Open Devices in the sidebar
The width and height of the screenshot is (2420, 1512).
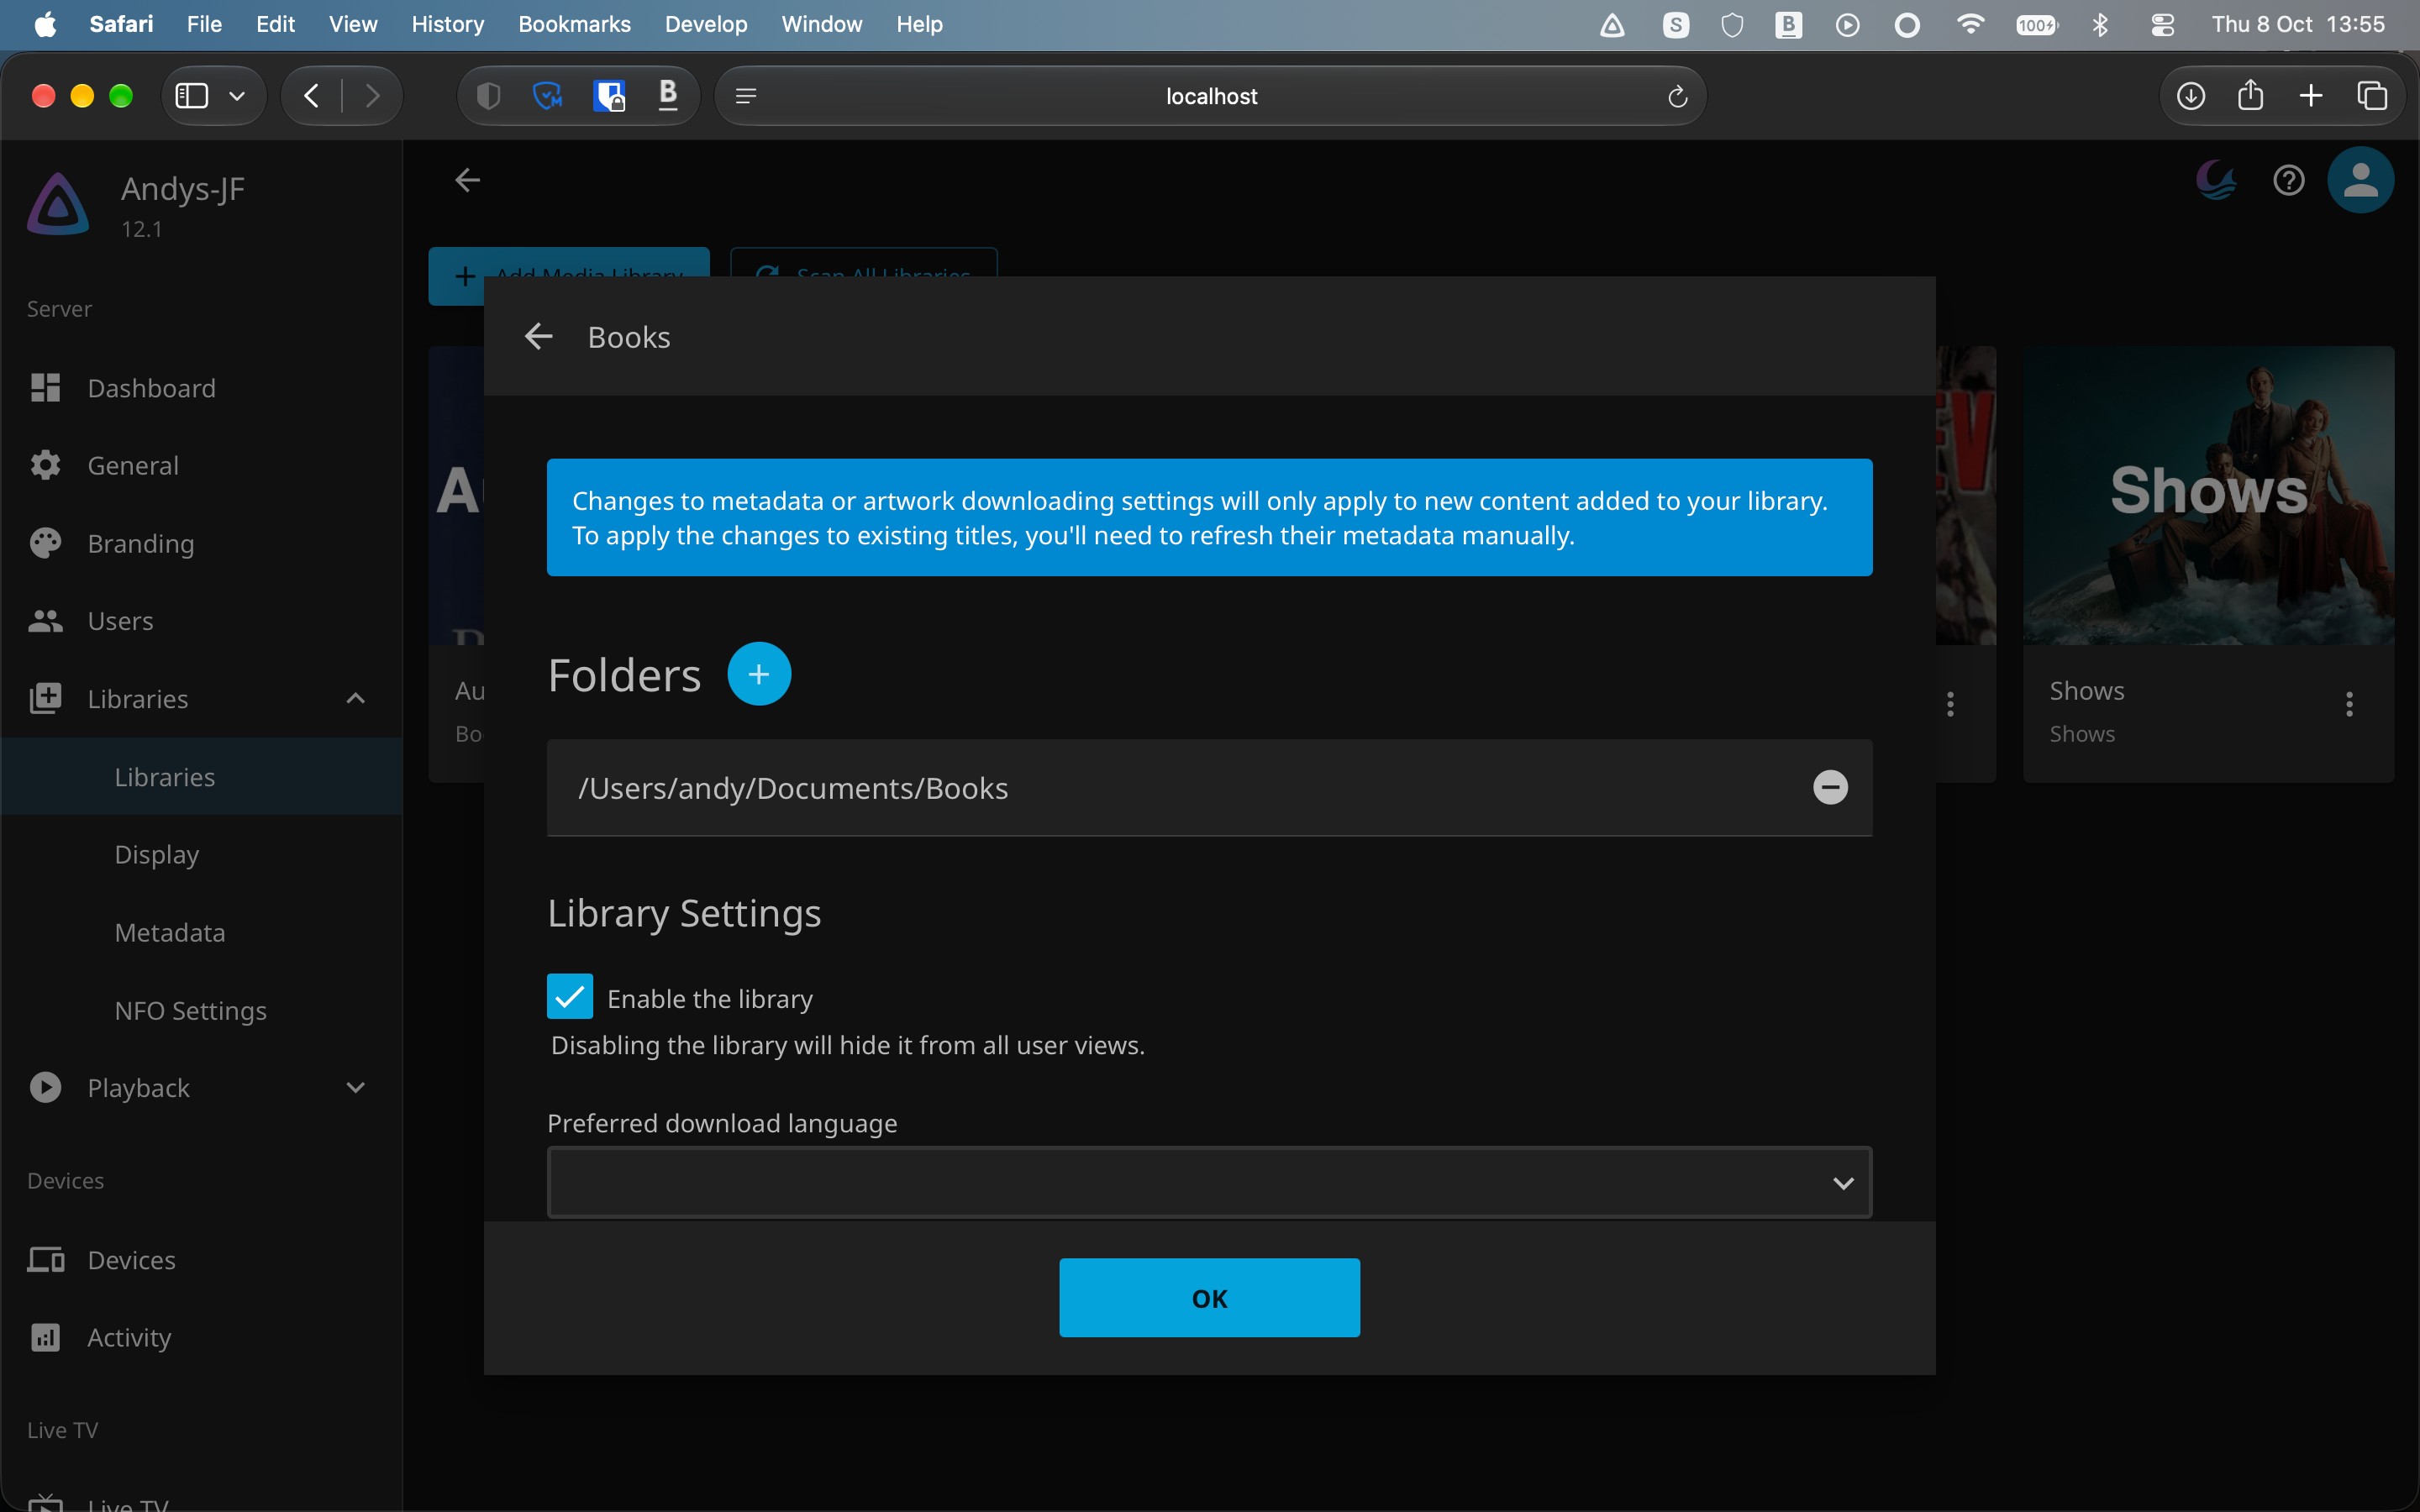click(201, 1260)
